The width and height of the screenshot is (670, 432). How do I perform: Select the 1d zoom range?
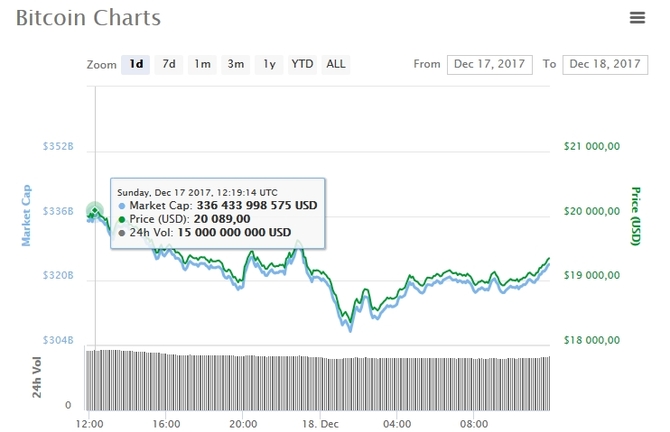135,65
